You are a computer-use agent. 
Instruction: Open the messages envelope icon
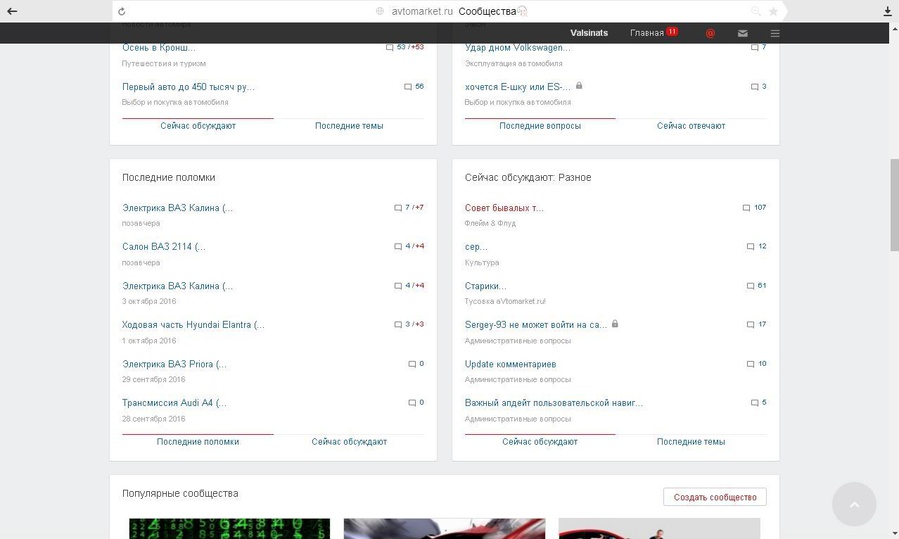[x=742, y=33]
